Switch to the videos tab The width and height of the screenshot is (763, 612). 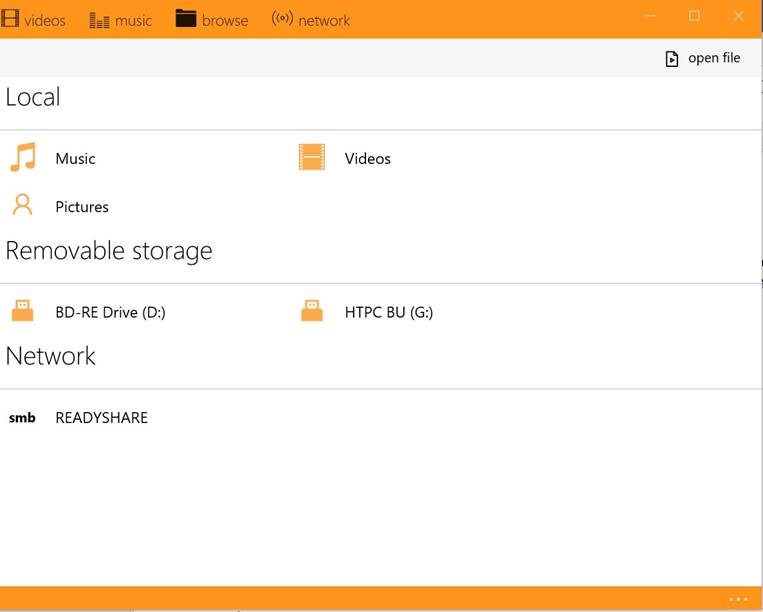tap(45, 21)
